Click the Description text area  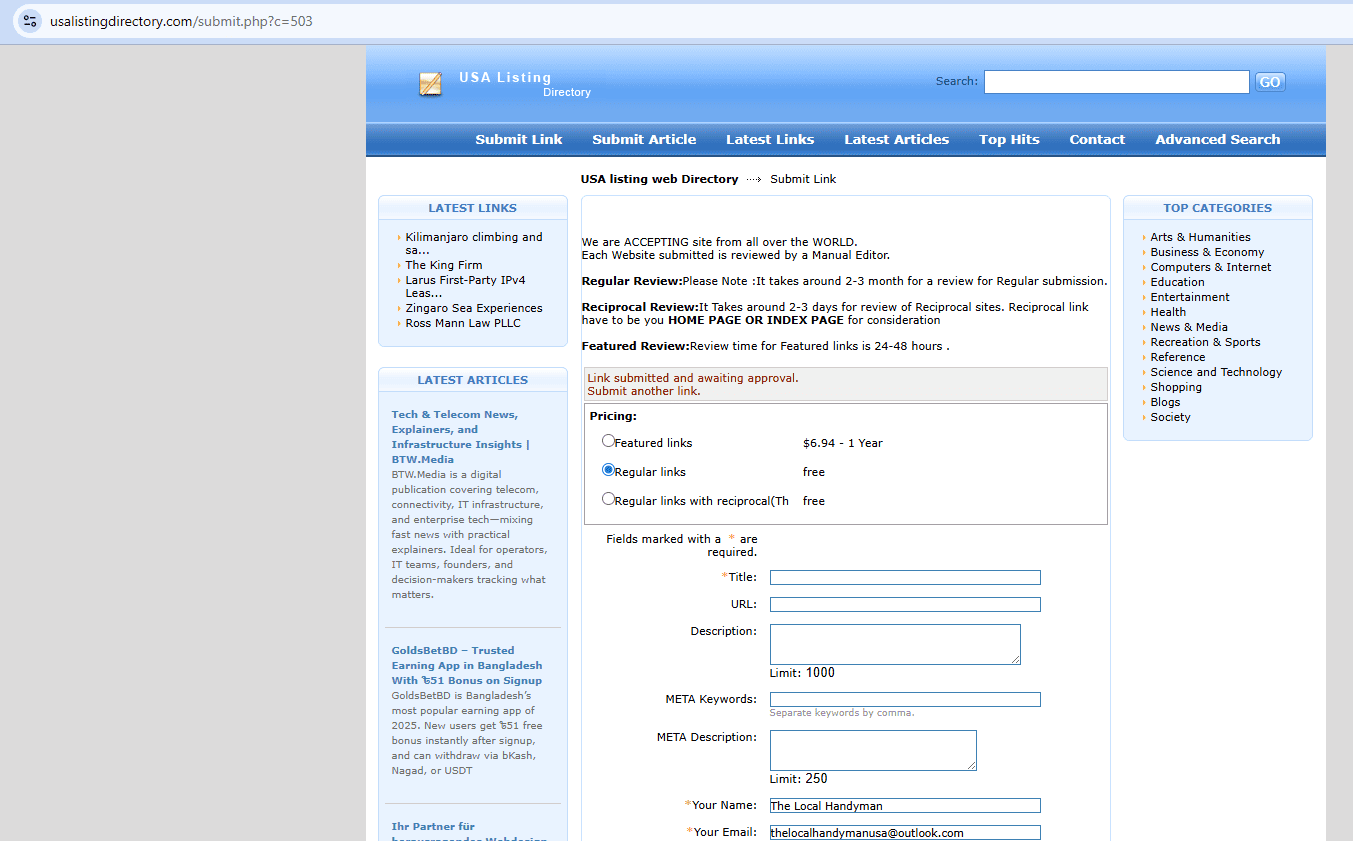click(894, 644)
